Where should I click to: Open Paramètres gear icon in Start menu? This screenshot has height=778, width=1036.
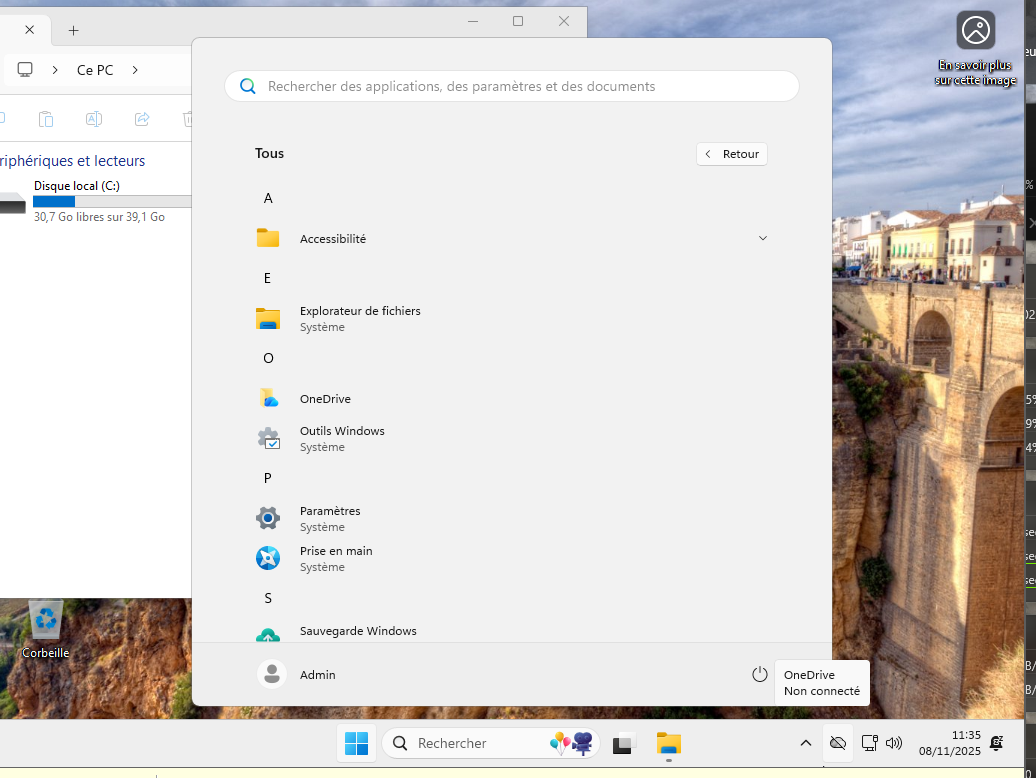268,518
